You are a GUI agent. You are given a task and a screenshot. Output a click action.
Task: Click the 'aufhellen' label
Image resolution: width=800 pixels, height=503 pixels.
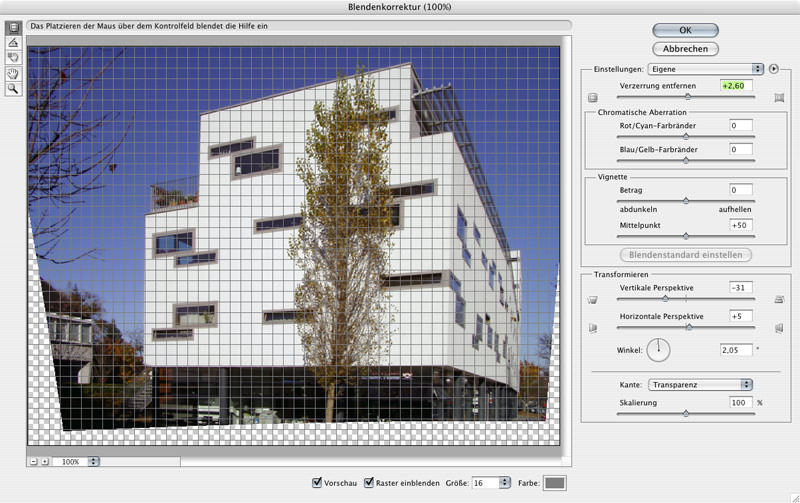[735, 209]
